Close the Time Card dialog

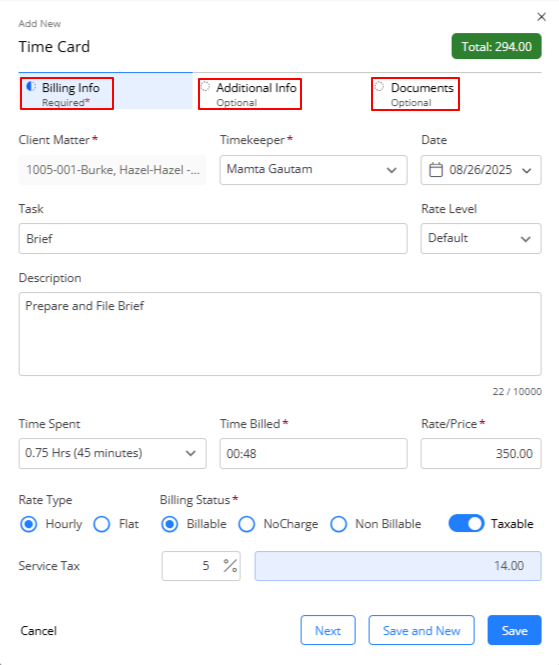click(541, 17)
